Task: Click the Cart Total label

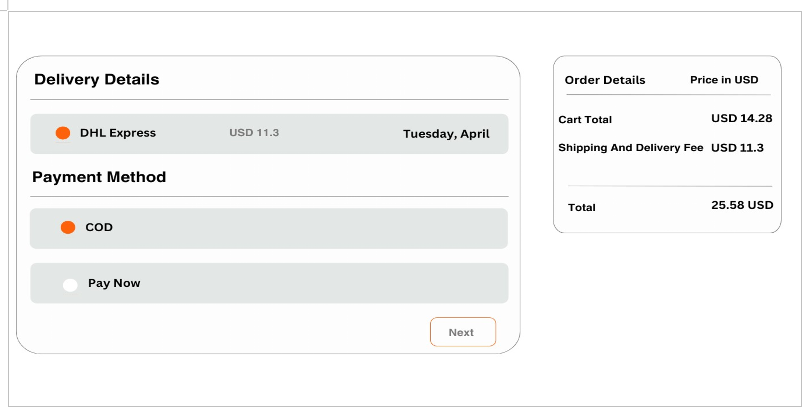Action: pyautogui.click(x=585, y=120)
